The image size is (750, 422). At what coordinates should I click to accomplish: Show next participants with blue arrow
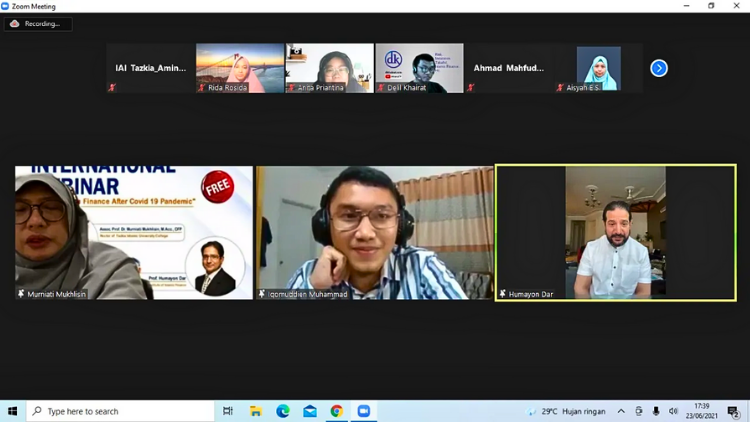tap(659, 68)
